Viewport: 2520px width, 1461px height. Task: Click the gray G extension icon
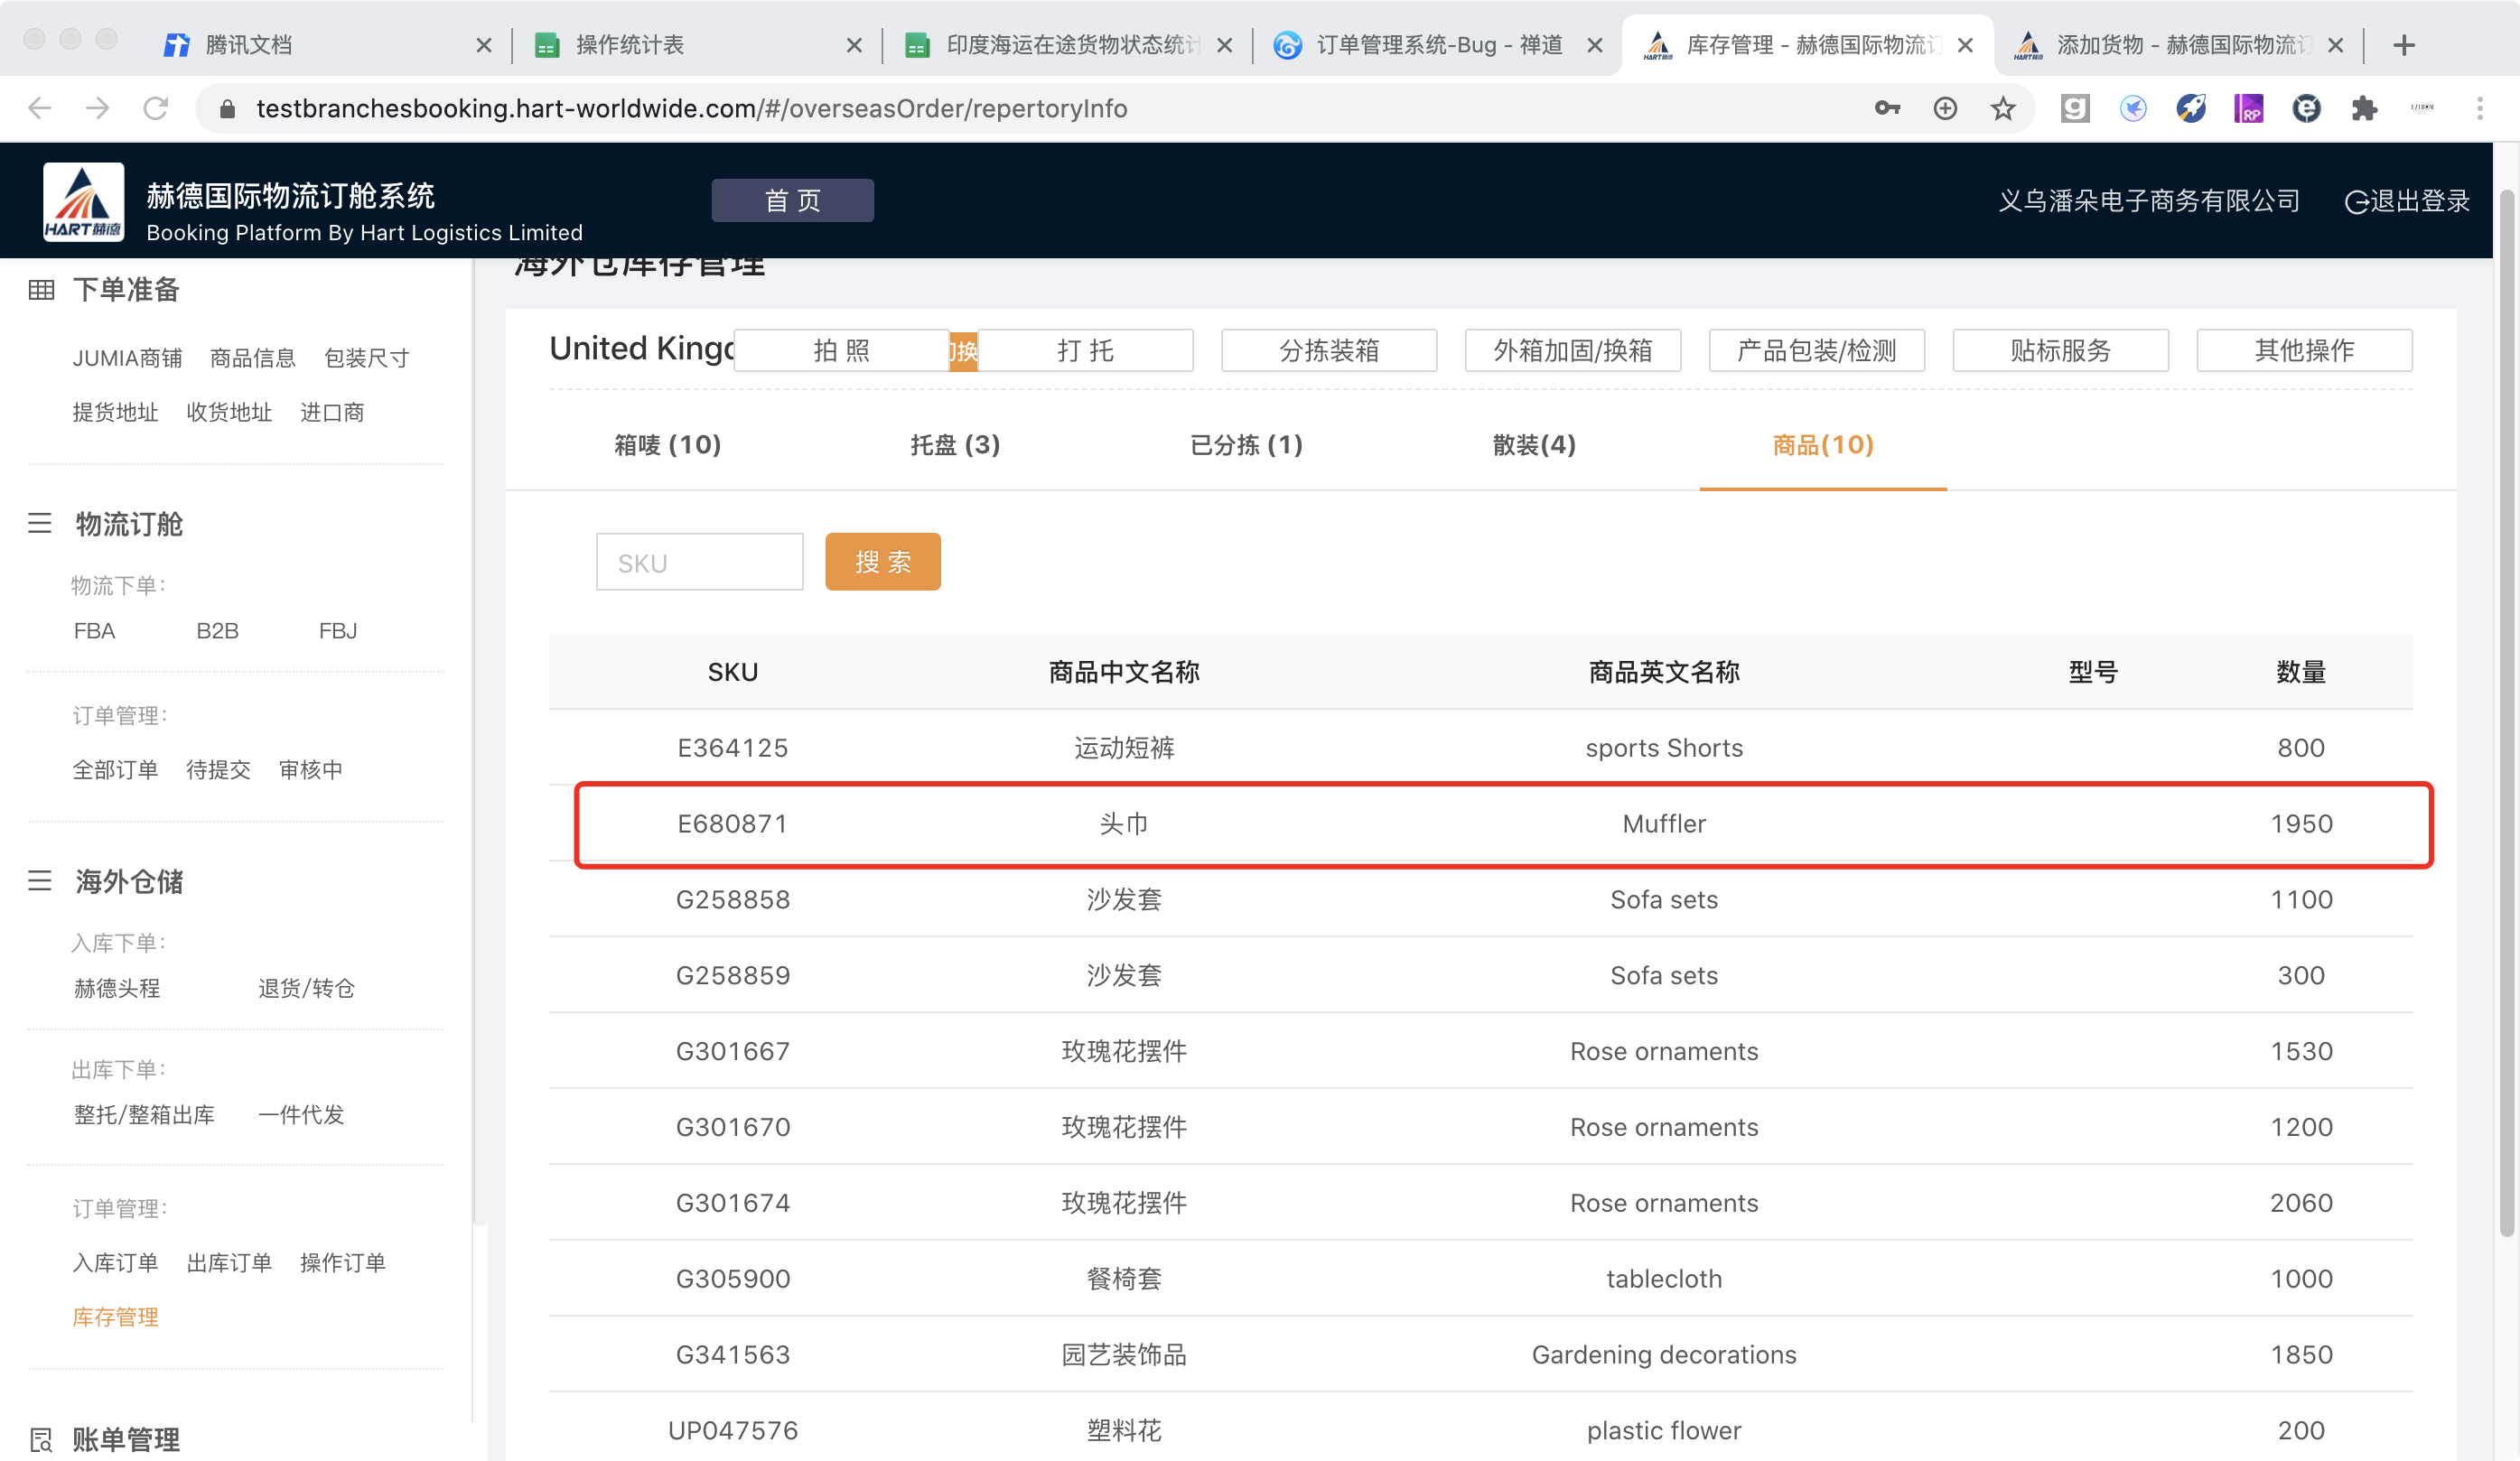pyautogui.click(x=2075, y=108)
